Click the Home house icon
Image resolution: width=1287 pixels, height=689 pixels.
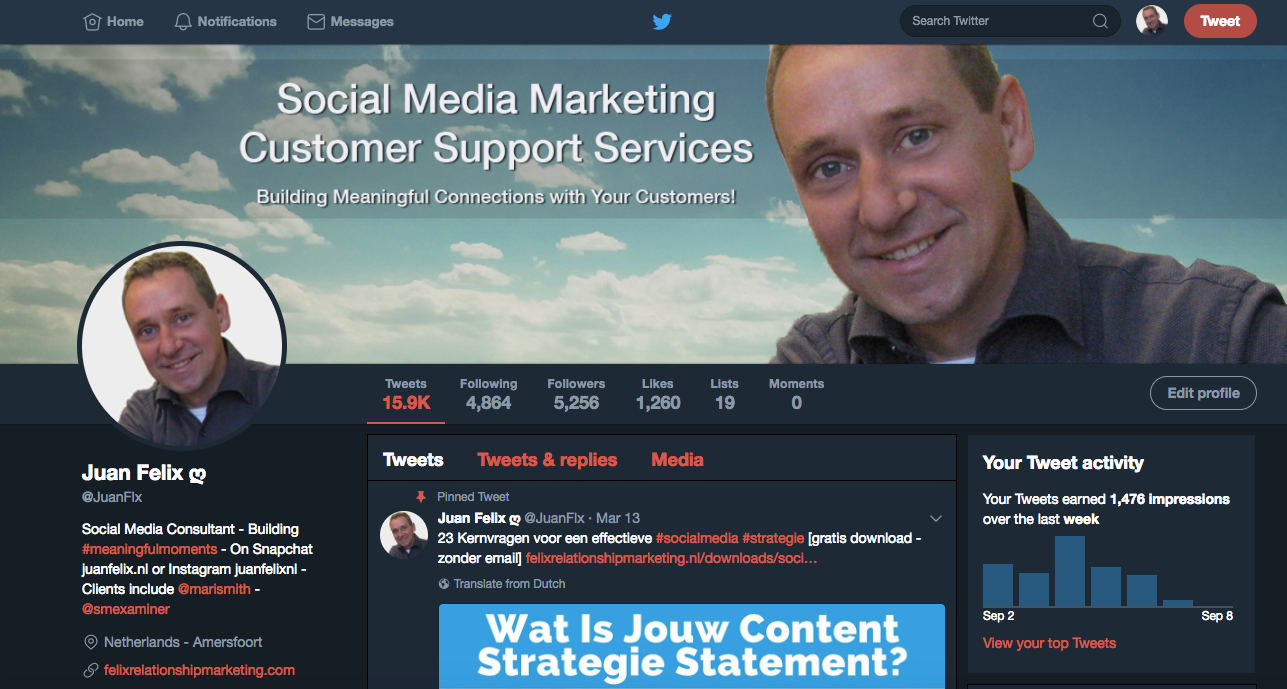[92, 21]
